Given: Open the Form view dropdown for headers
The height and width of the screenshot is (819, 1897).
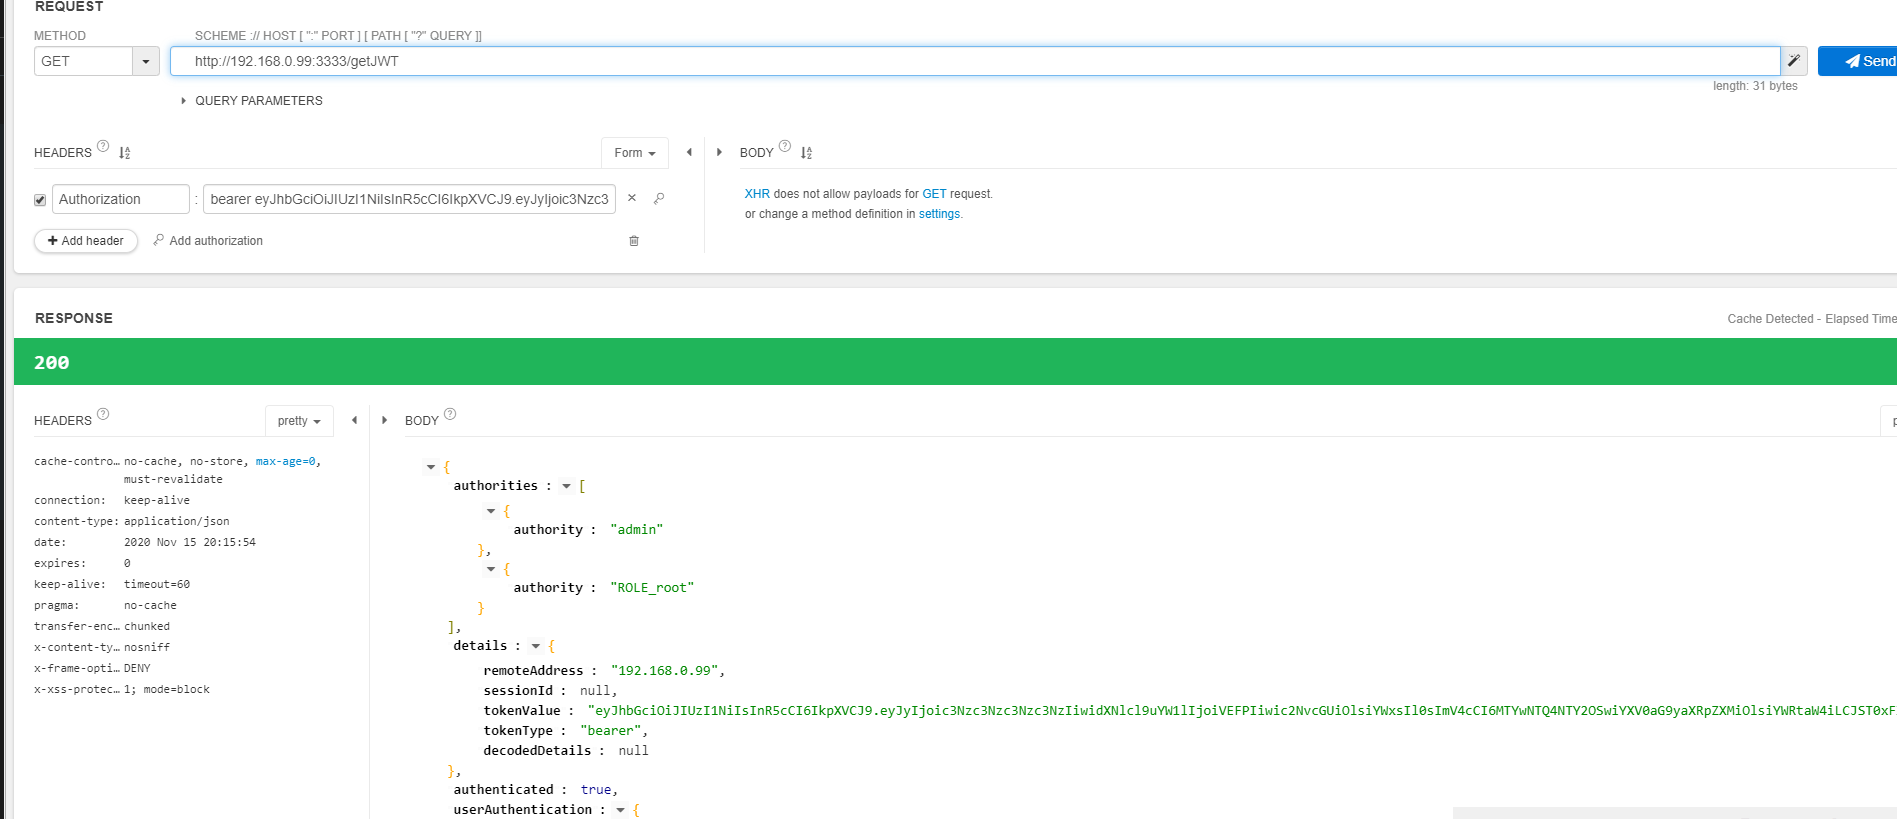Looking at the screenshot, I should tap(635, 153).
